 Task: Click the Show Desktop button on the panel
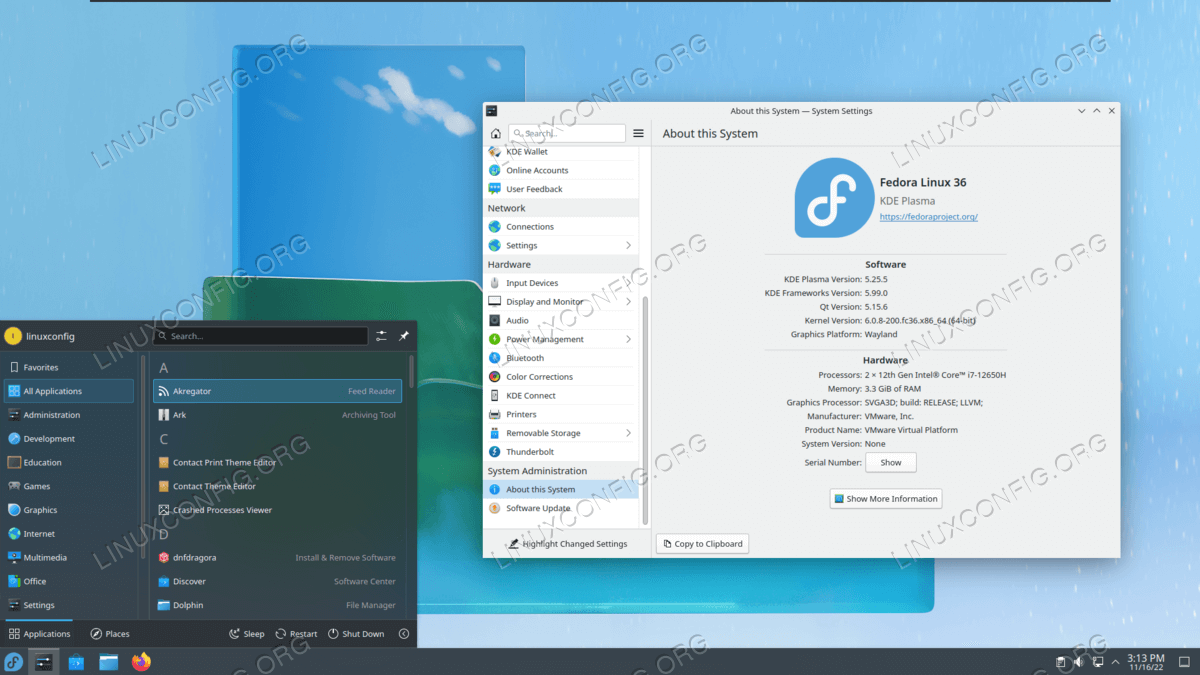click(x=1185, y=662)
